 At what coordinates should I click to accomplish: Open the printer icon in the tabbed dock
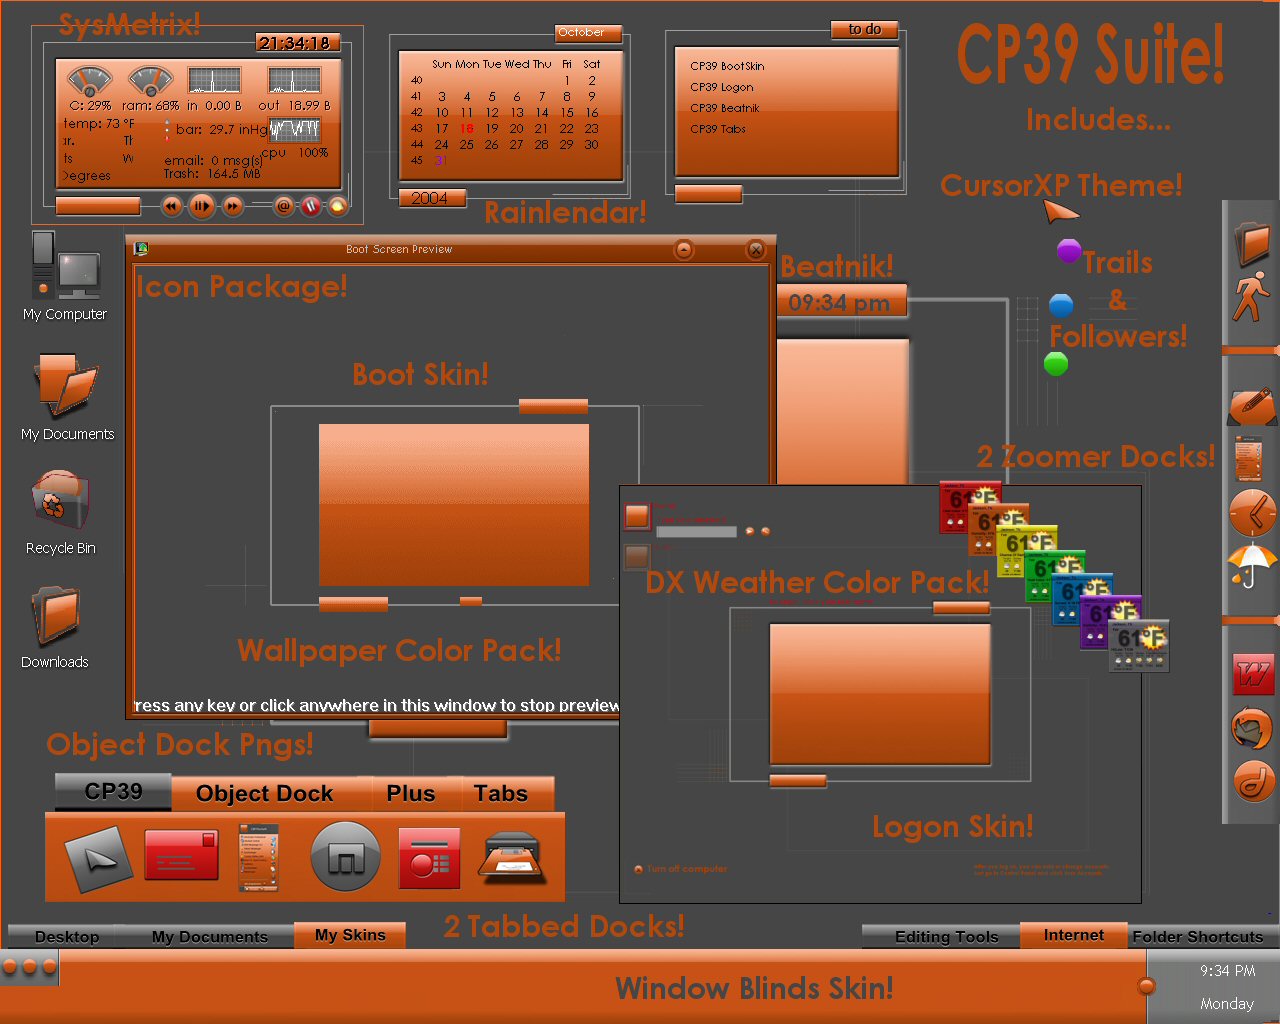coord(512,857)
